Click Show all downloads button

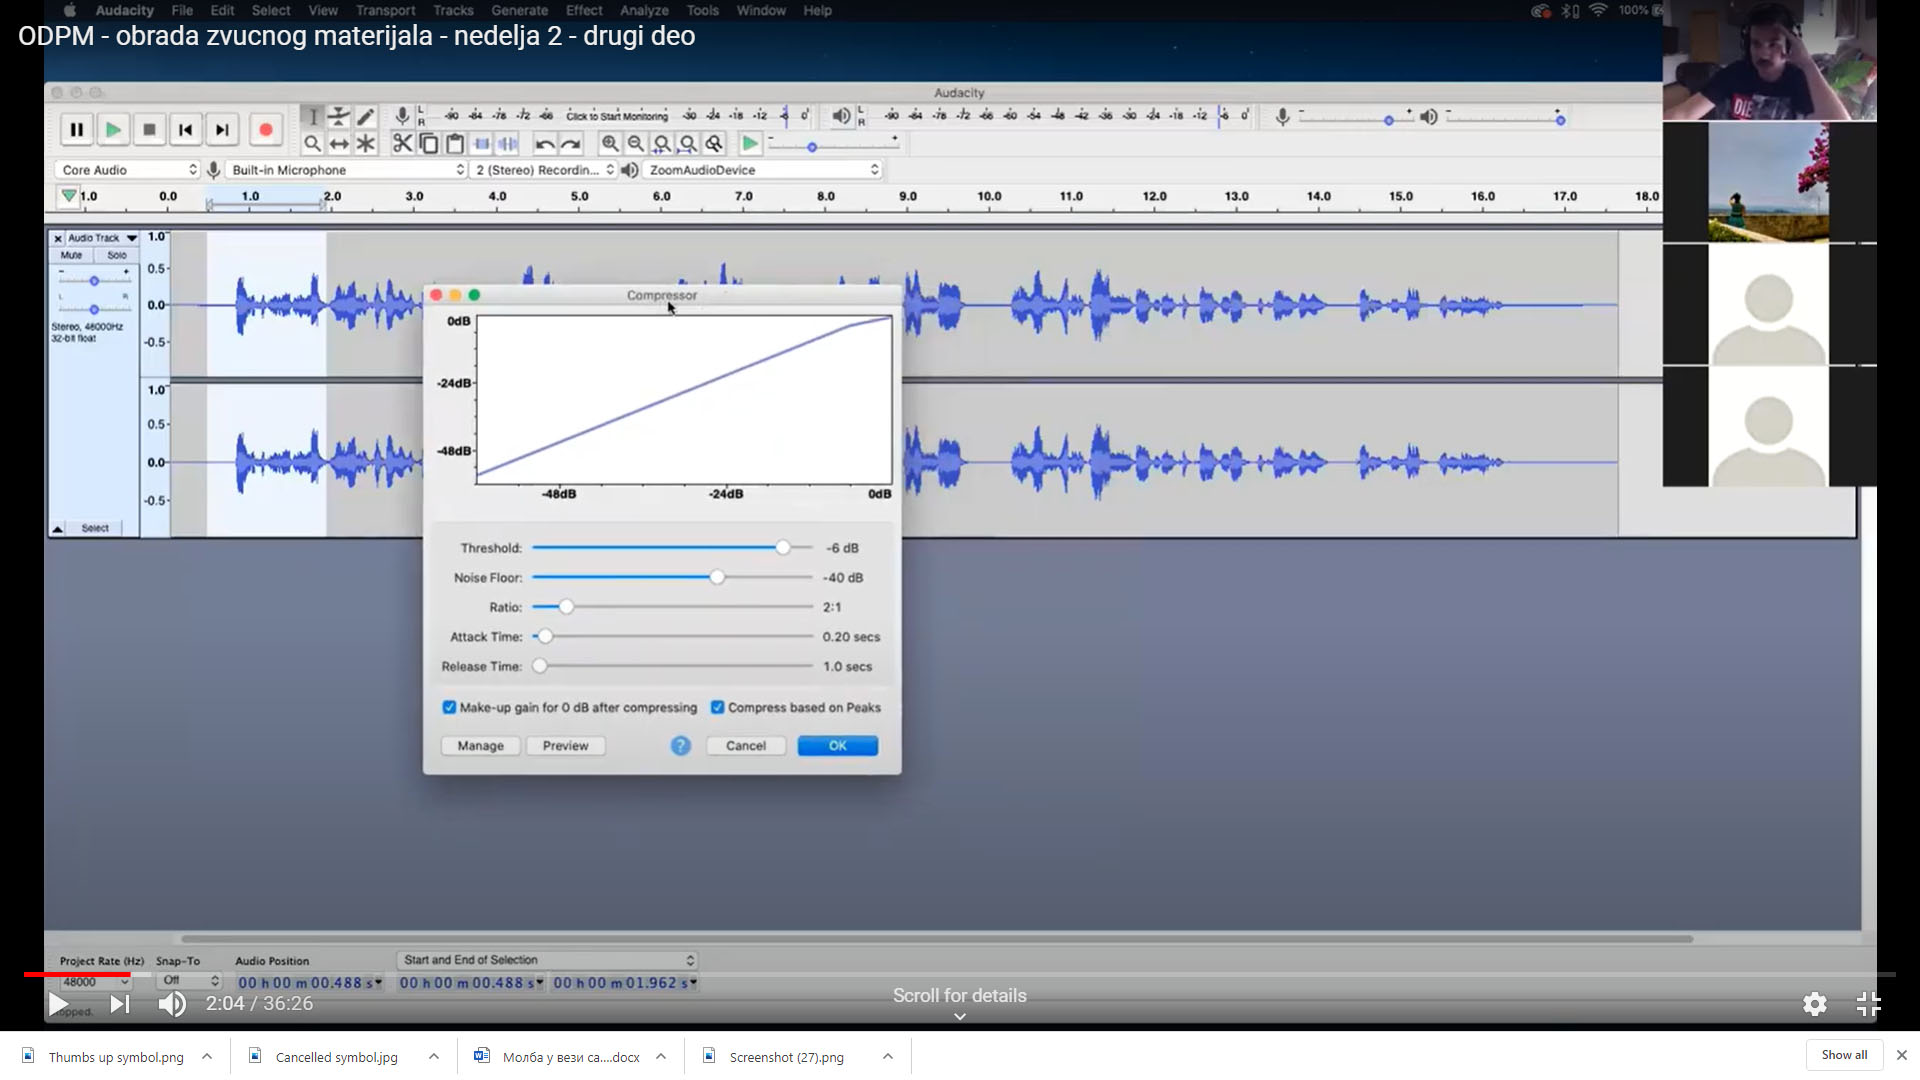tap(1844, 1055)
